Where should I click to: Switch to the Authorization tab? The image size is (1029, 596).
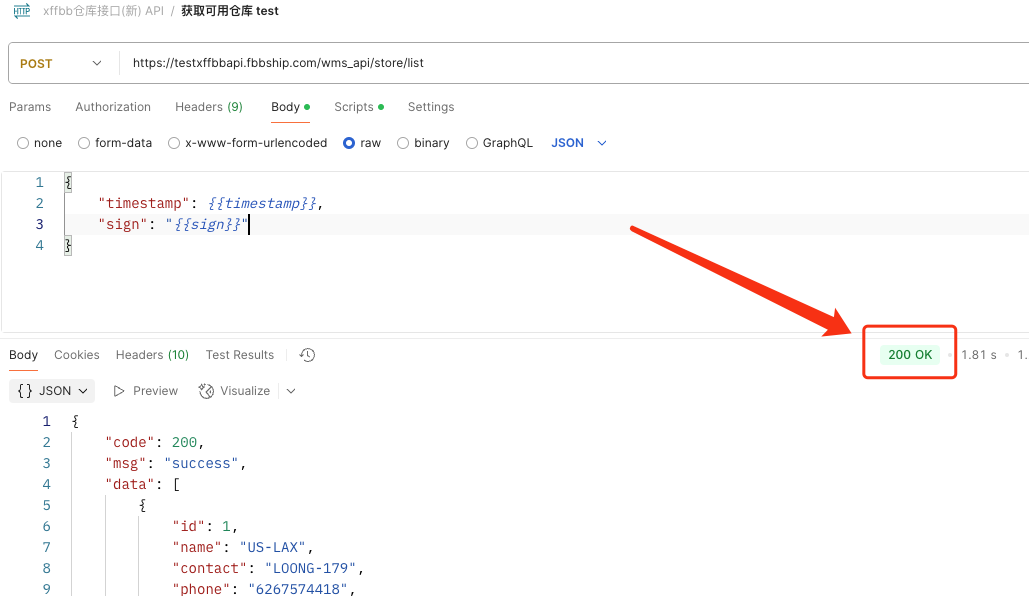[x=113, y=107]
